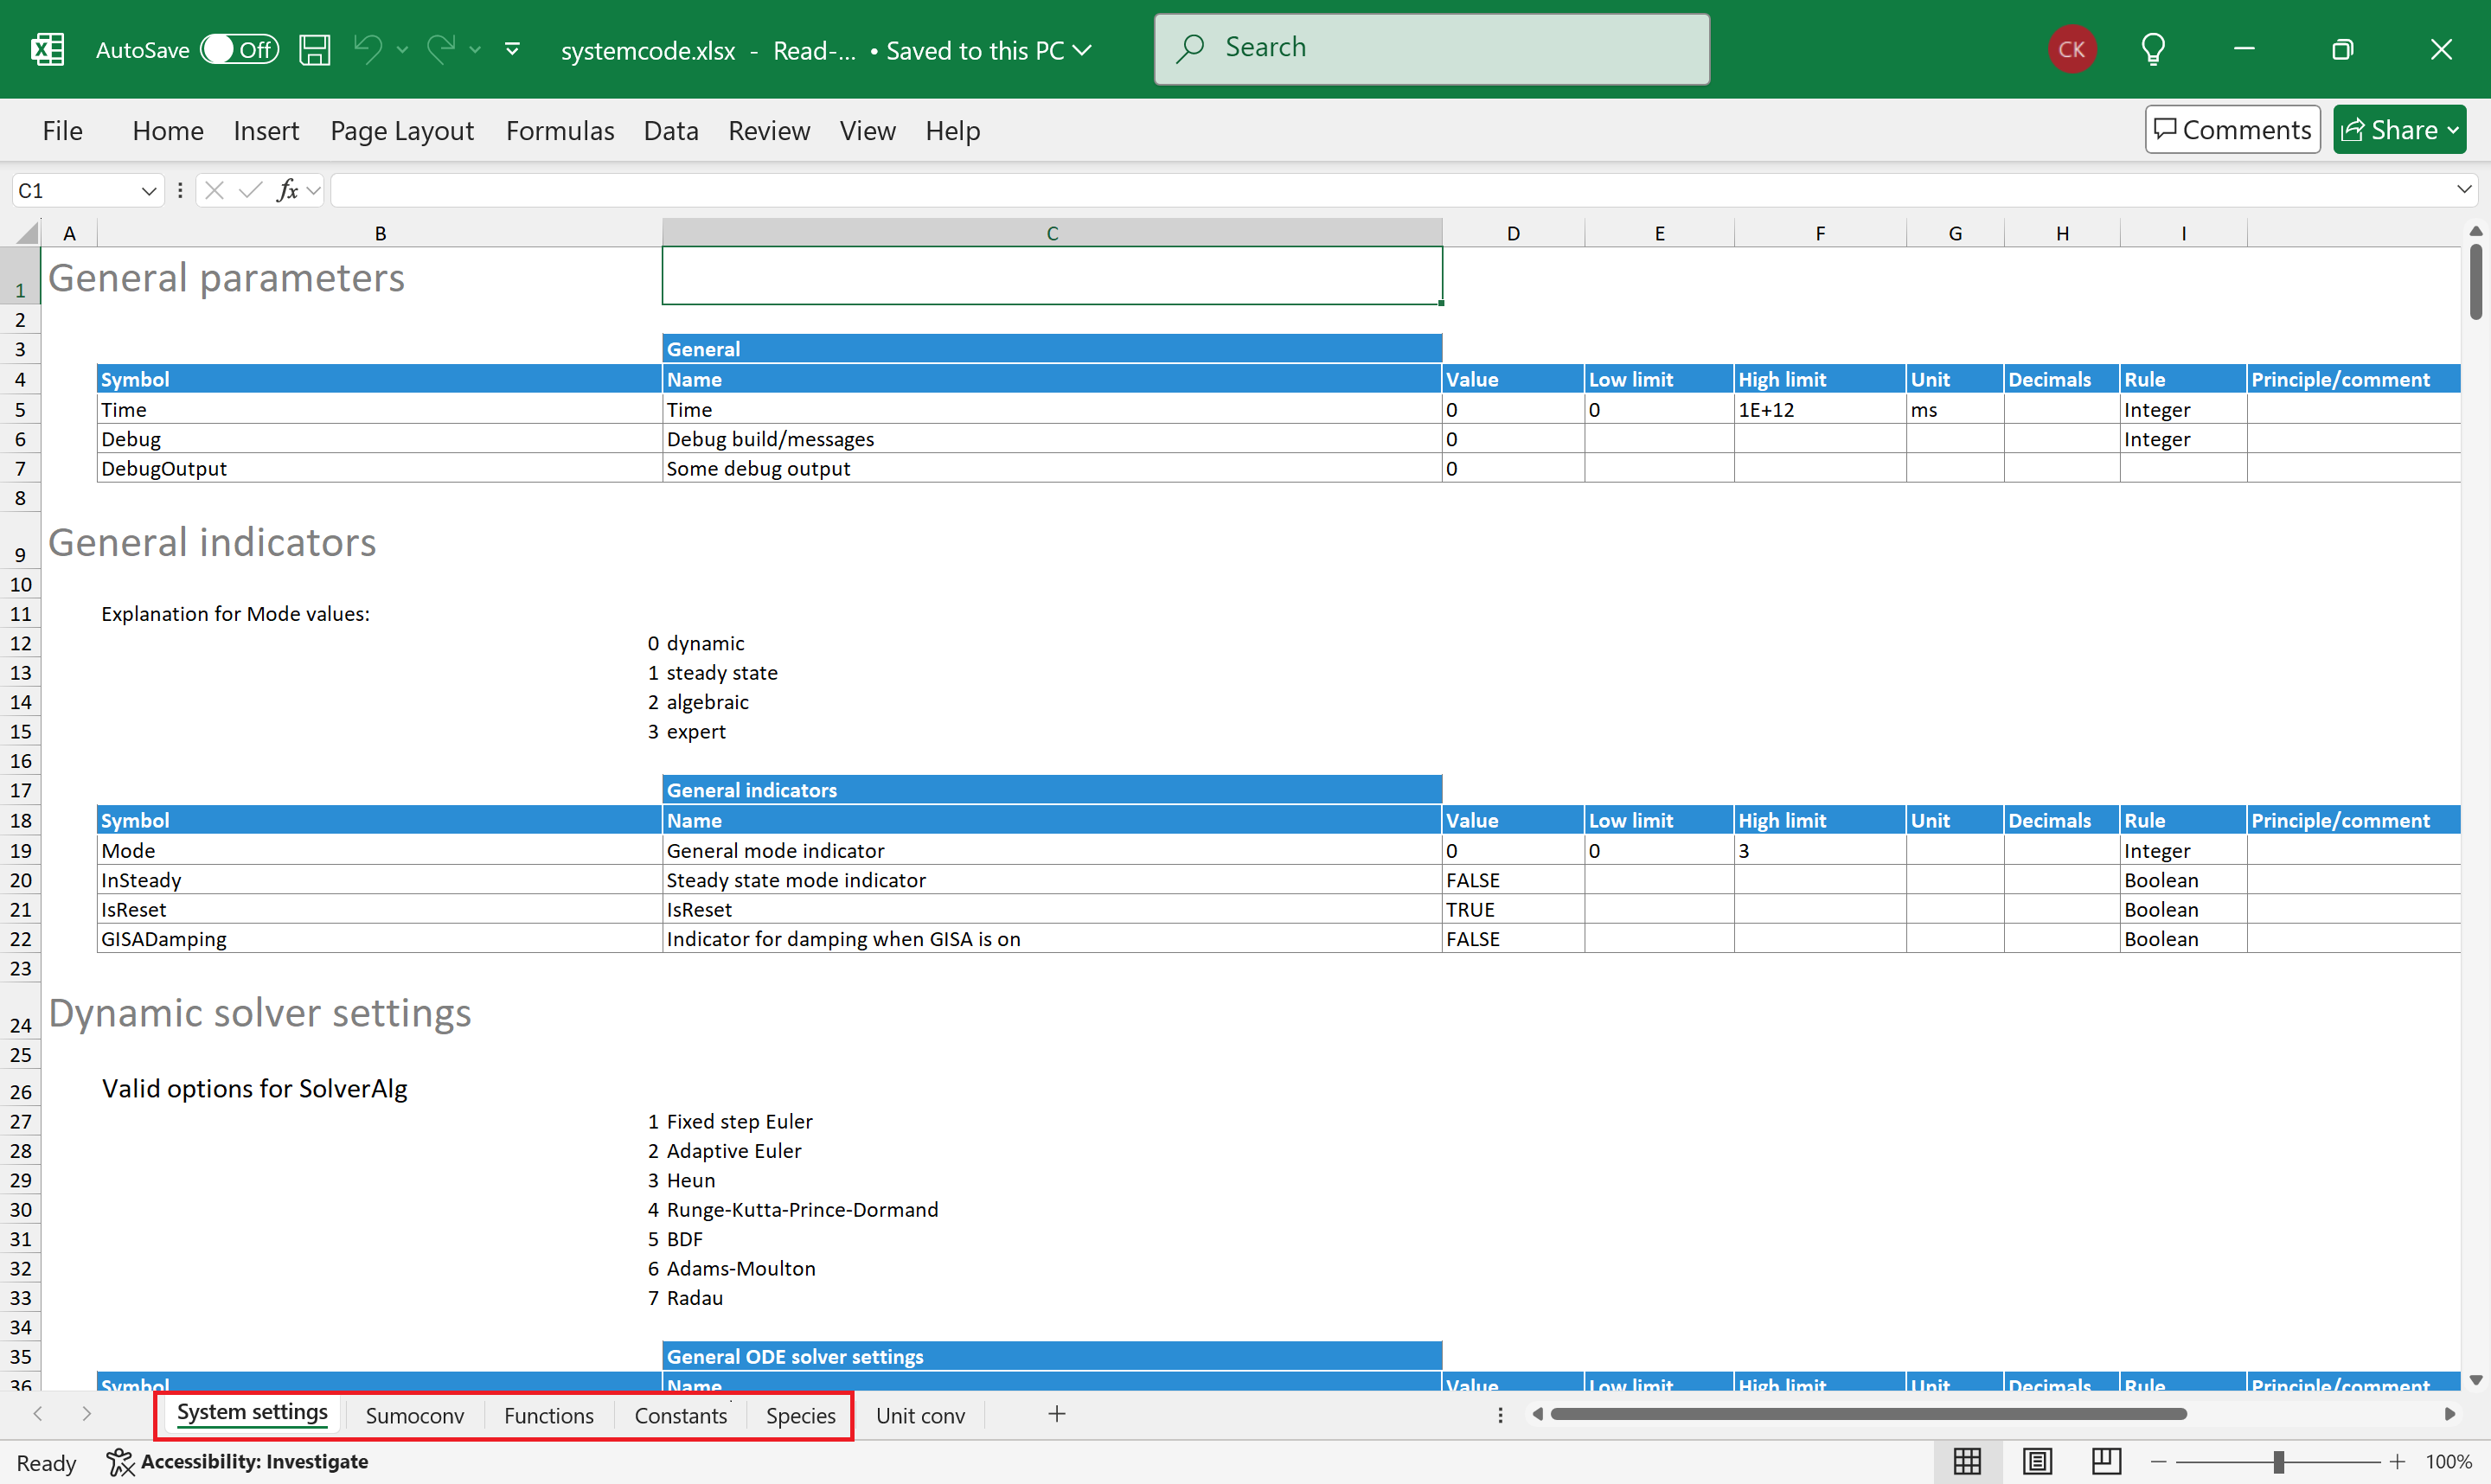Click the Enter checkmark icon
Viewport: 2491px width, 1484px height.
250,190
